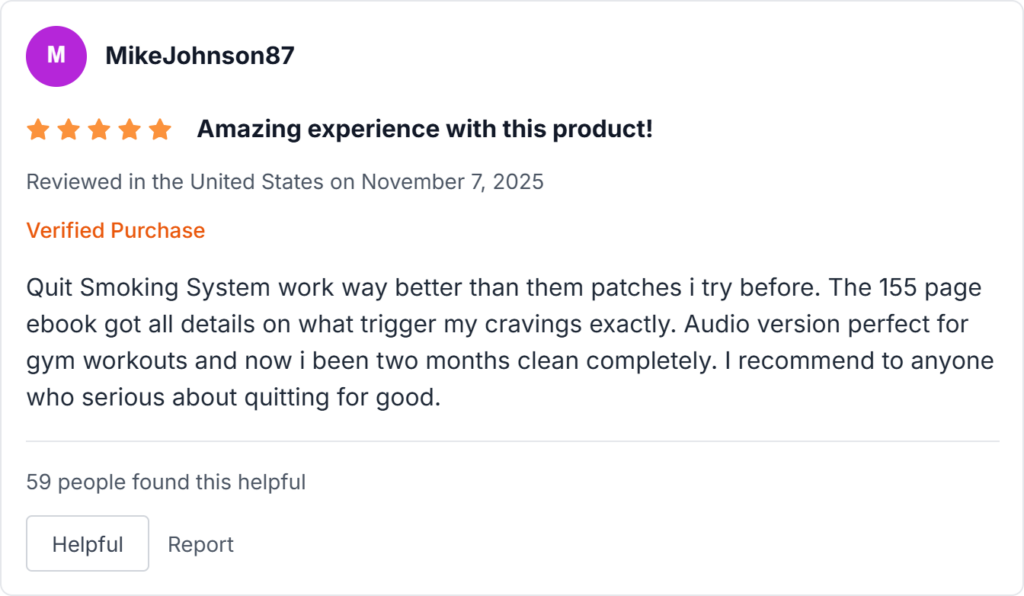Click MikeJohnson87's avatar icon
The width and height of the screenshot is (1024, 596).
click(x=56, y=56)
